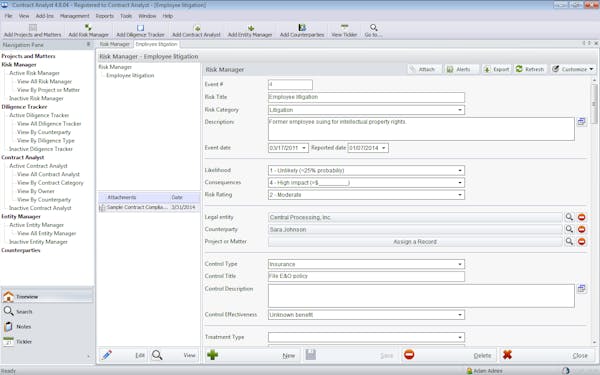
Task: Click the disabled Save button
Action: (x=350, y=355)
